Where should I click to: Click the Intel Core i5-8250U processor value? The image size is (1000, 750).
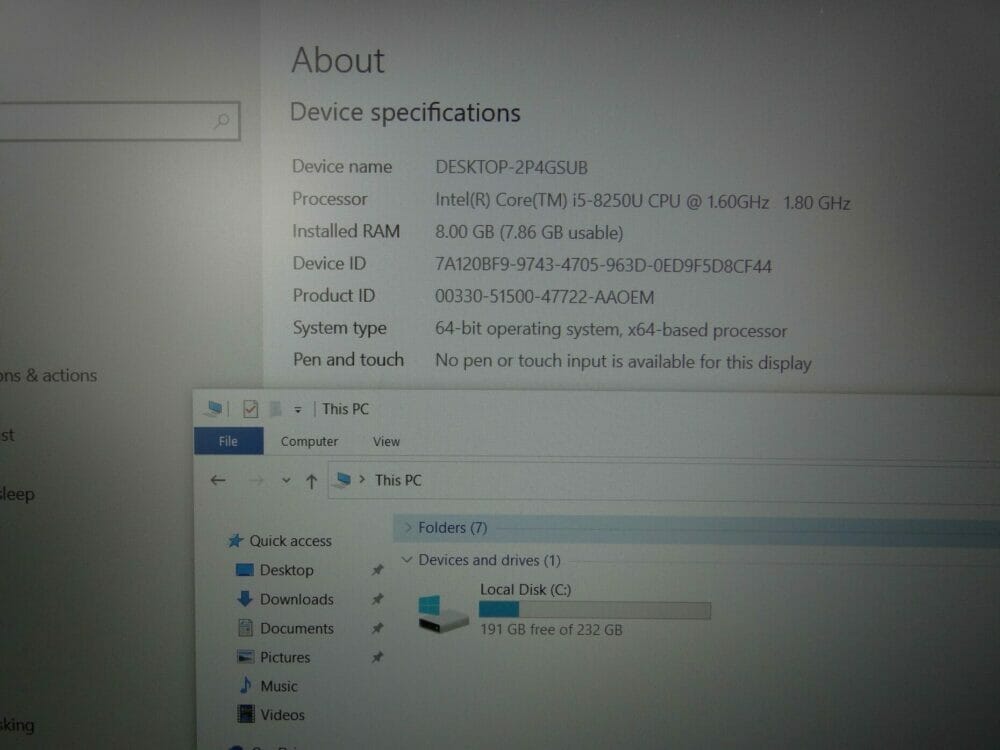642,202
